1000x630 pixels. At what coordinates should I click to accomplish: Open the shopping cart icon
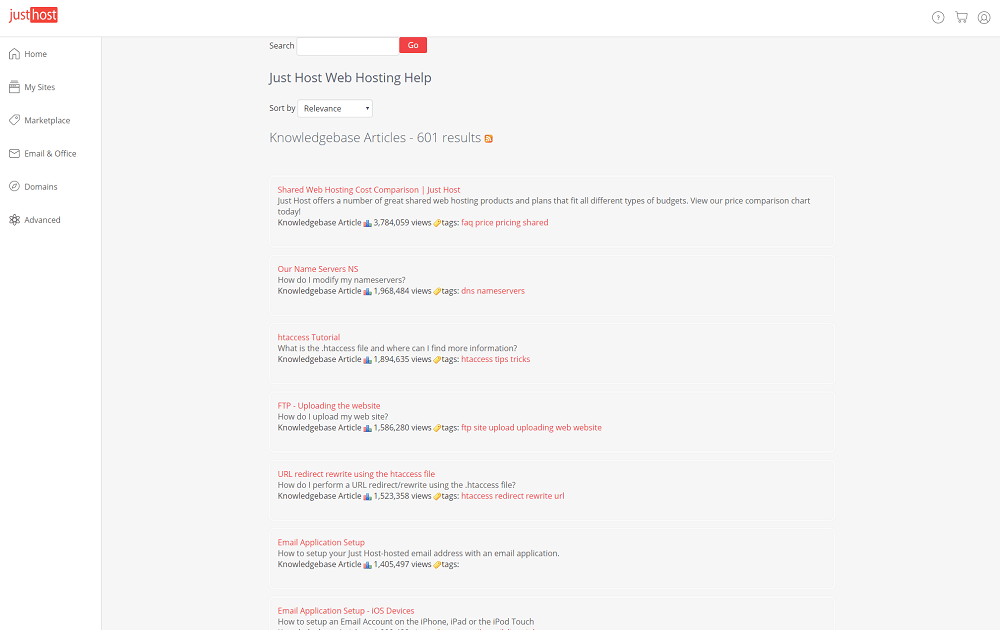(x=961, y=17)
